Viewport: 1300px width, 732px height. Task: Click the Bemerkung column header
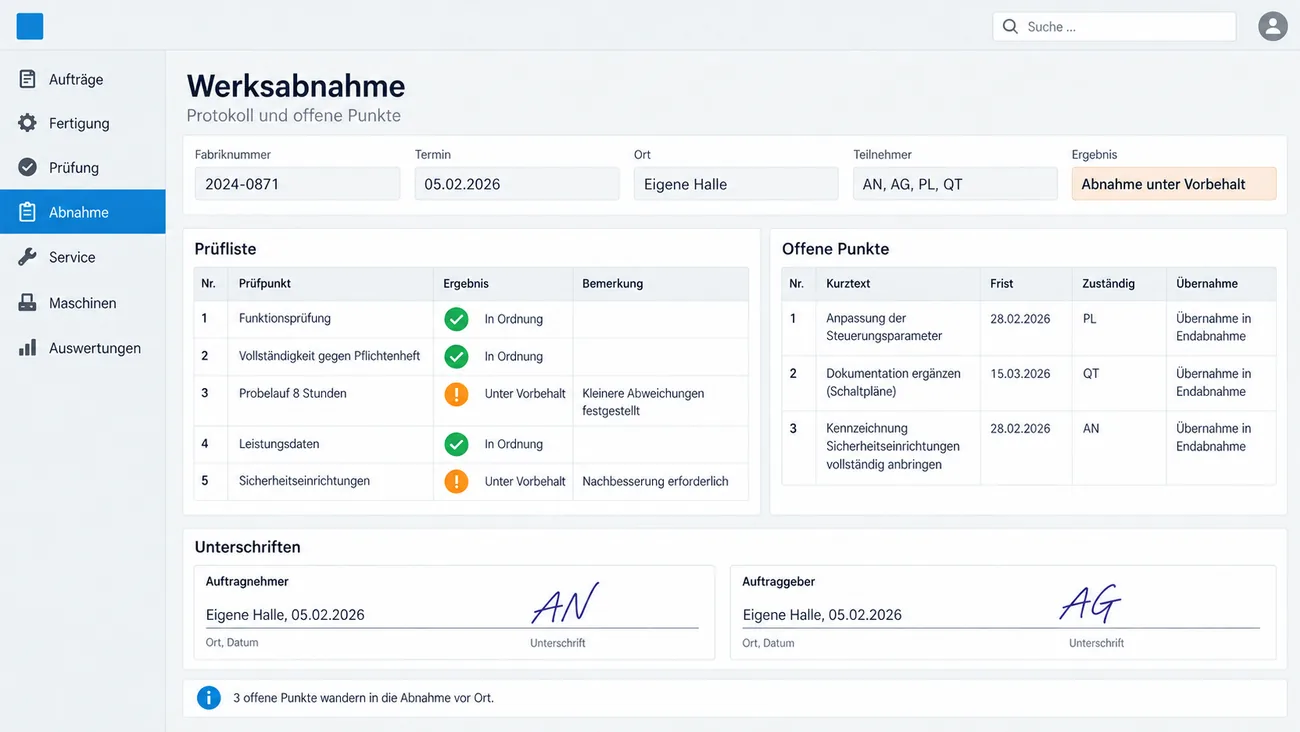tap(613, 284)
